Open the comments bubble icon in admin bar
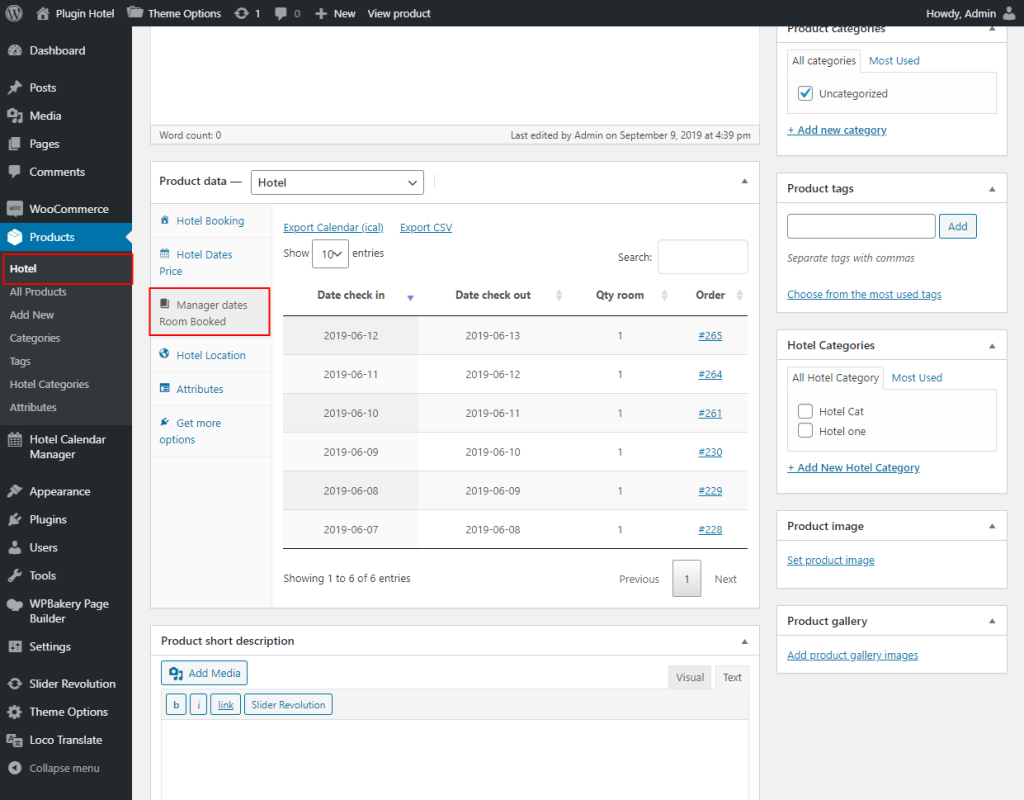 tap(281, 14)
